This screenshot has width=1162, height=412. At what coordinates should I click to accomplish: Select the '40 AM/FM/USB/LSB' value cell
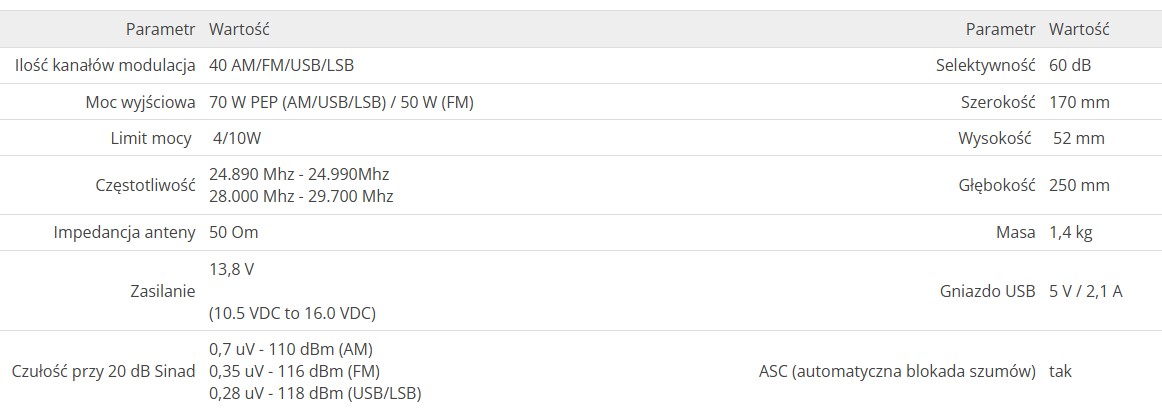pyautogui.click(x=282, y=66)
